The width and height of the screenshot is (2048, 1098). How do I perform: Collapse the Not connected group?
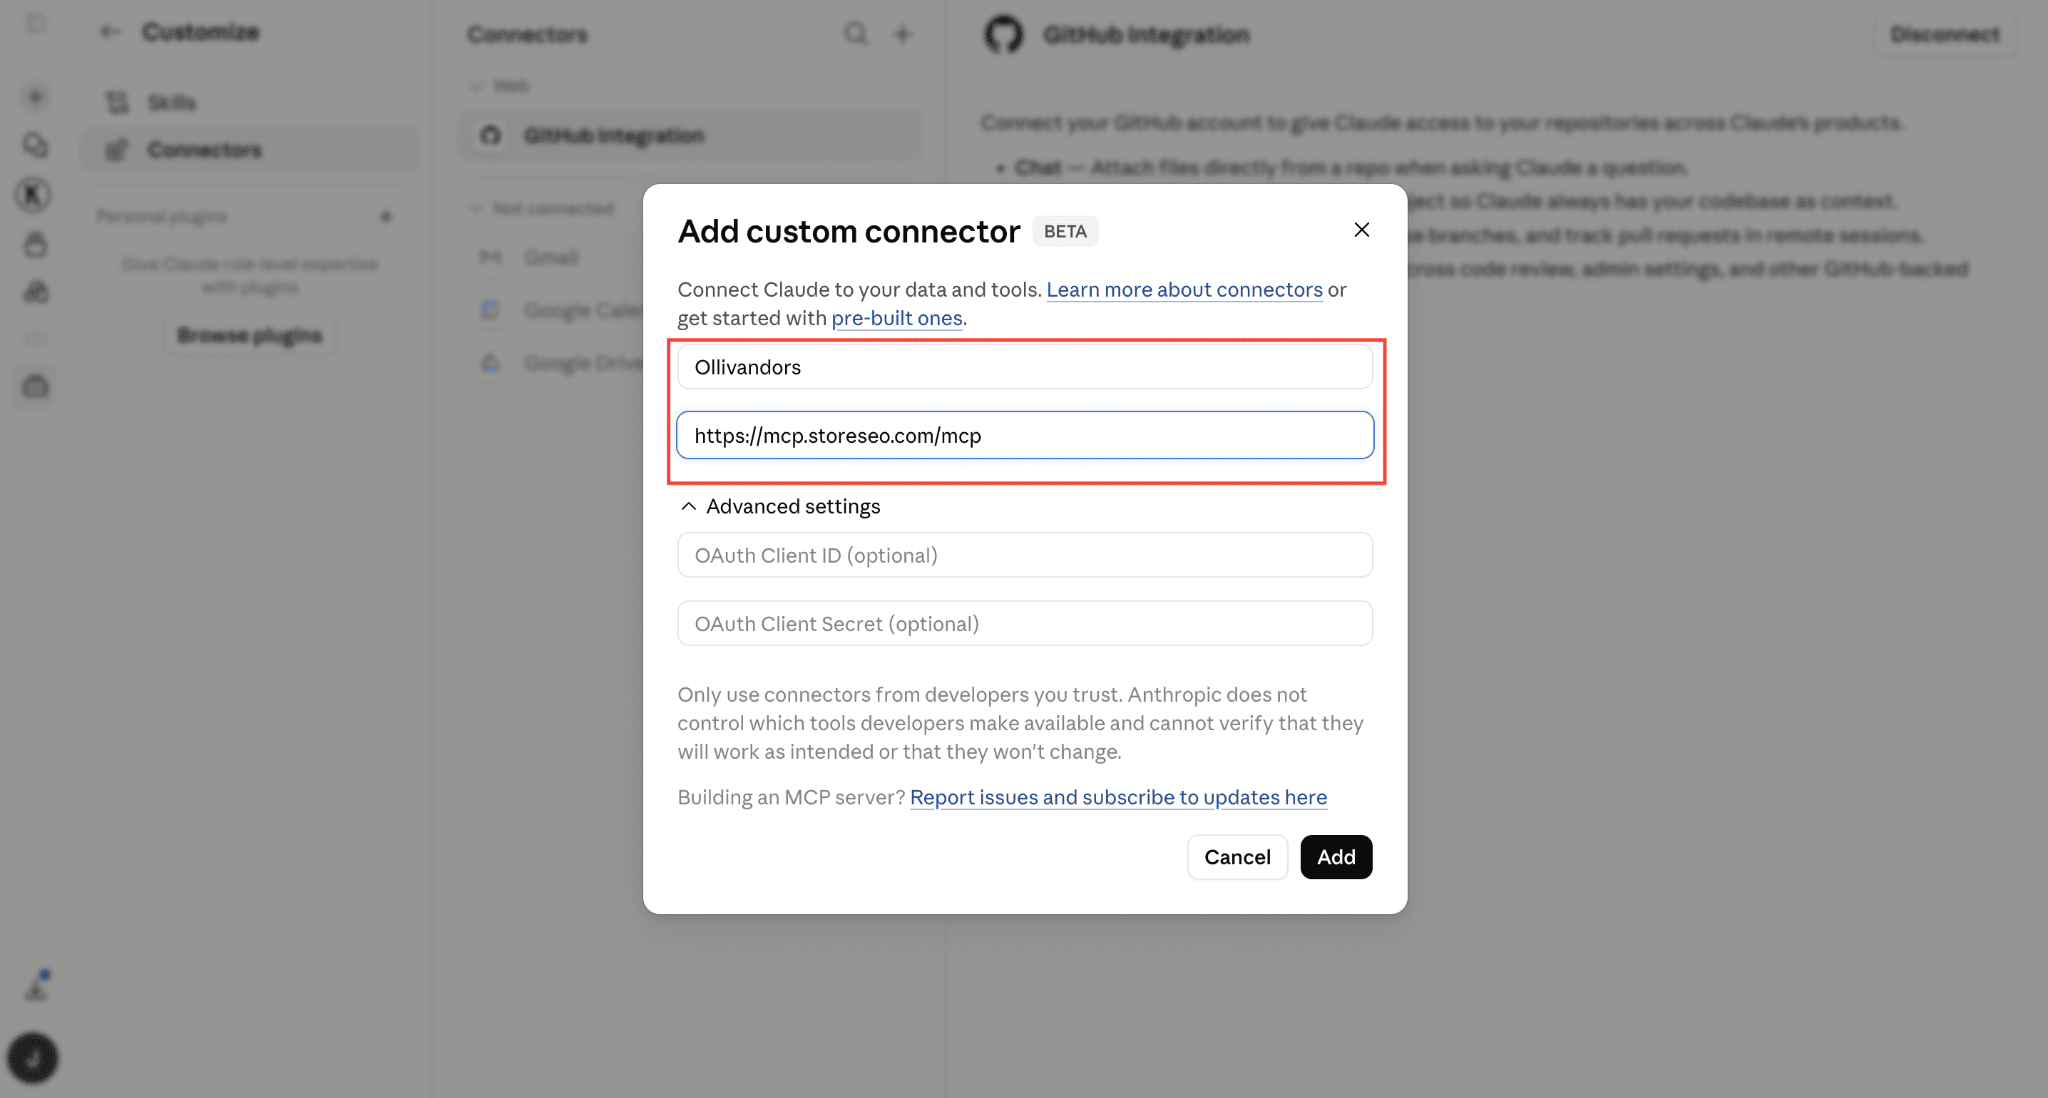(541, 208)
